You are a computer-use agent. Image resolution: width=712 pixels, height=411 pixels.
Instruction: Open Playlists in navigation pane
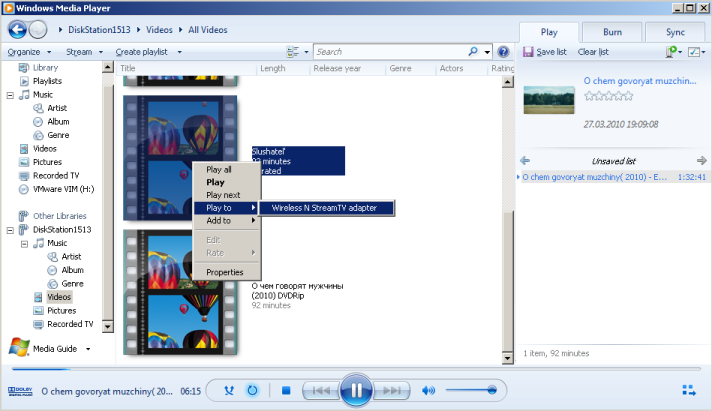click(x=47, y=81)
